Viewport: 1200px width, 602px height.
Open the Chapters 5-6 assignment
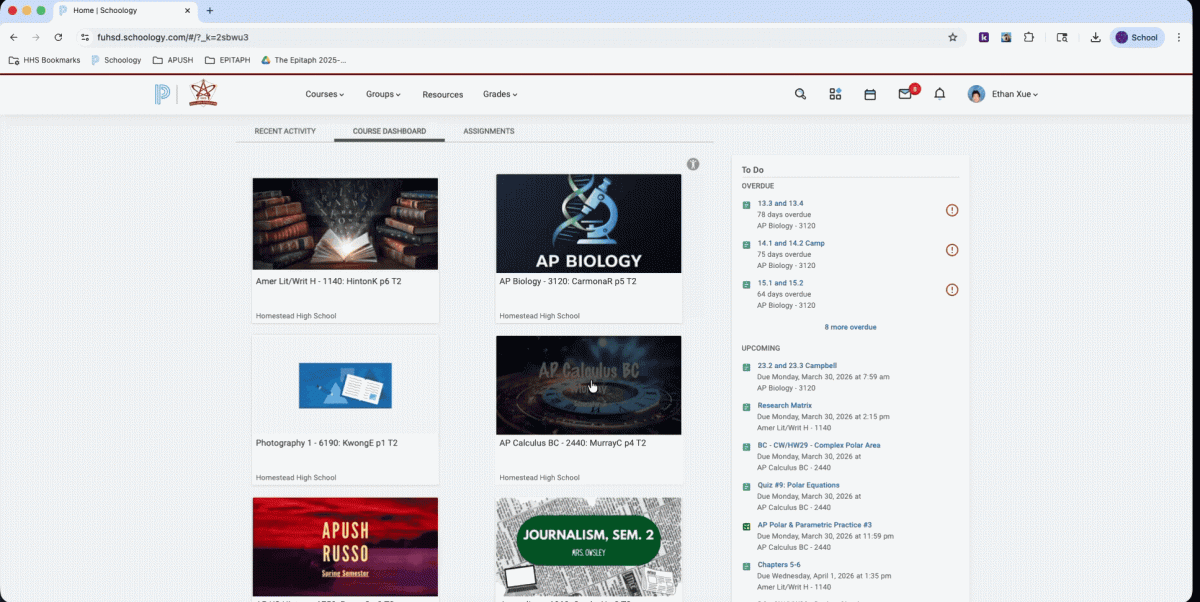pyautogui.click(x=779, y=565)
